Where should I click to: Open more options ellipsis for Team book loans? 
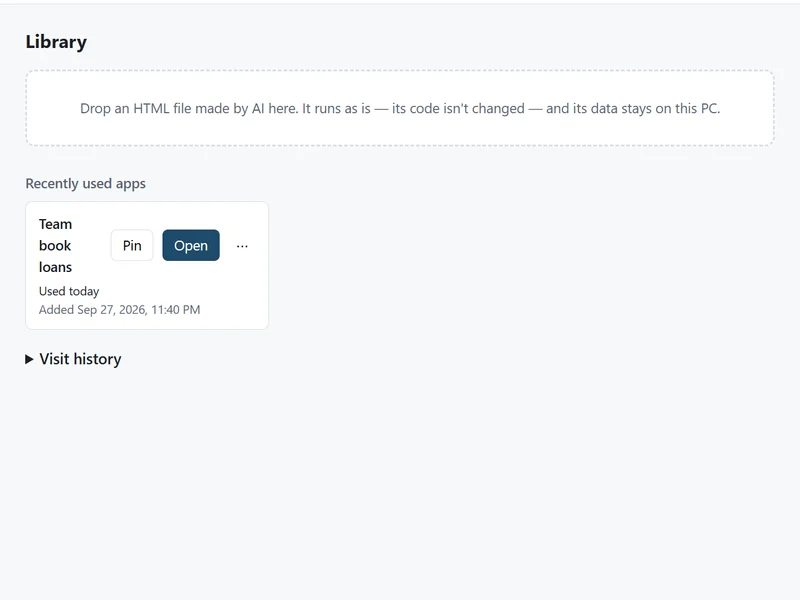(242, 246)
